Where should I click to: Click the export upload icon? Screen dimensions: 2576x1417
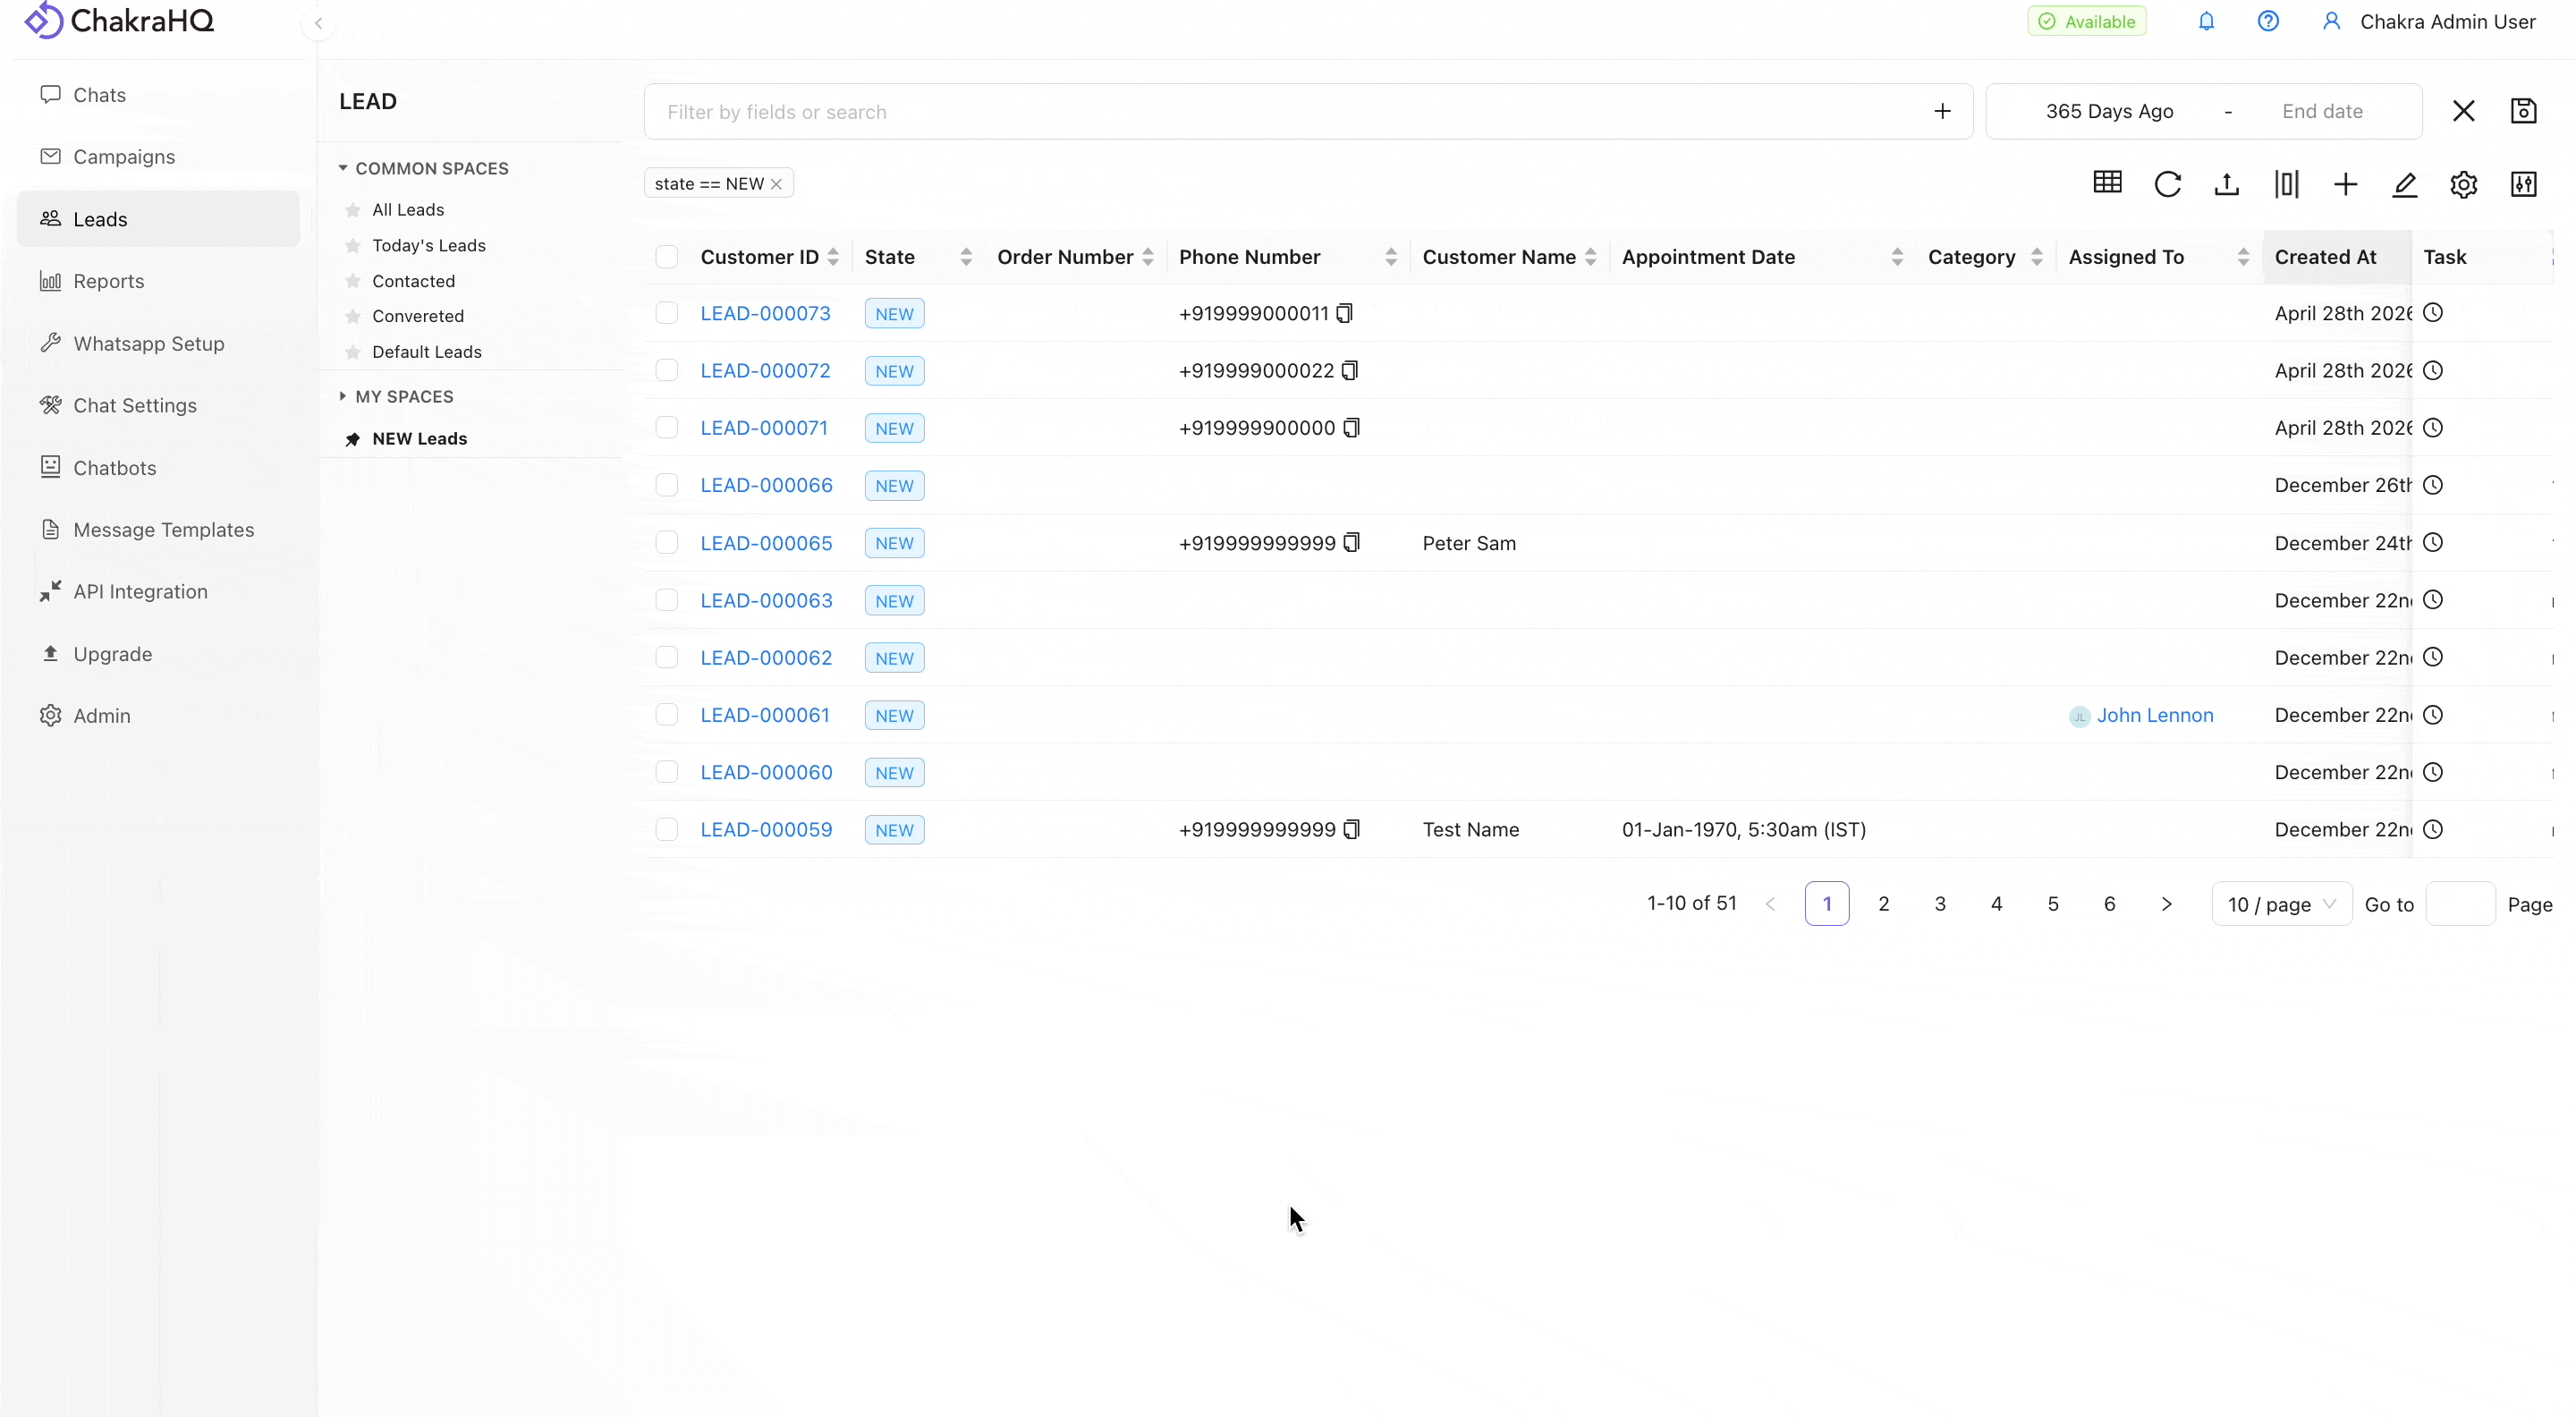pos(2226,184)
